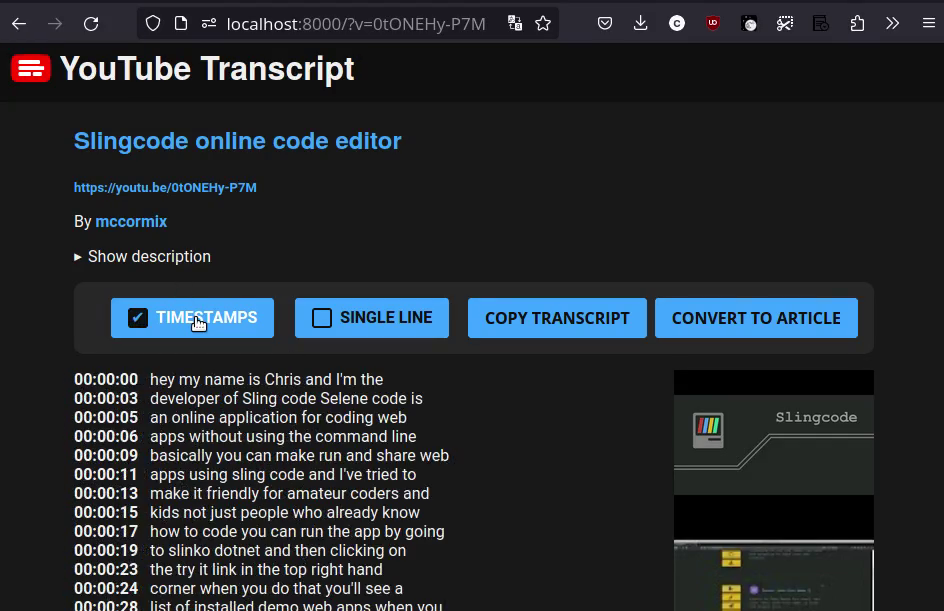Click timestamp 00:00:24
This screenshot has height=611, width=944.
[x=106, y=589]
